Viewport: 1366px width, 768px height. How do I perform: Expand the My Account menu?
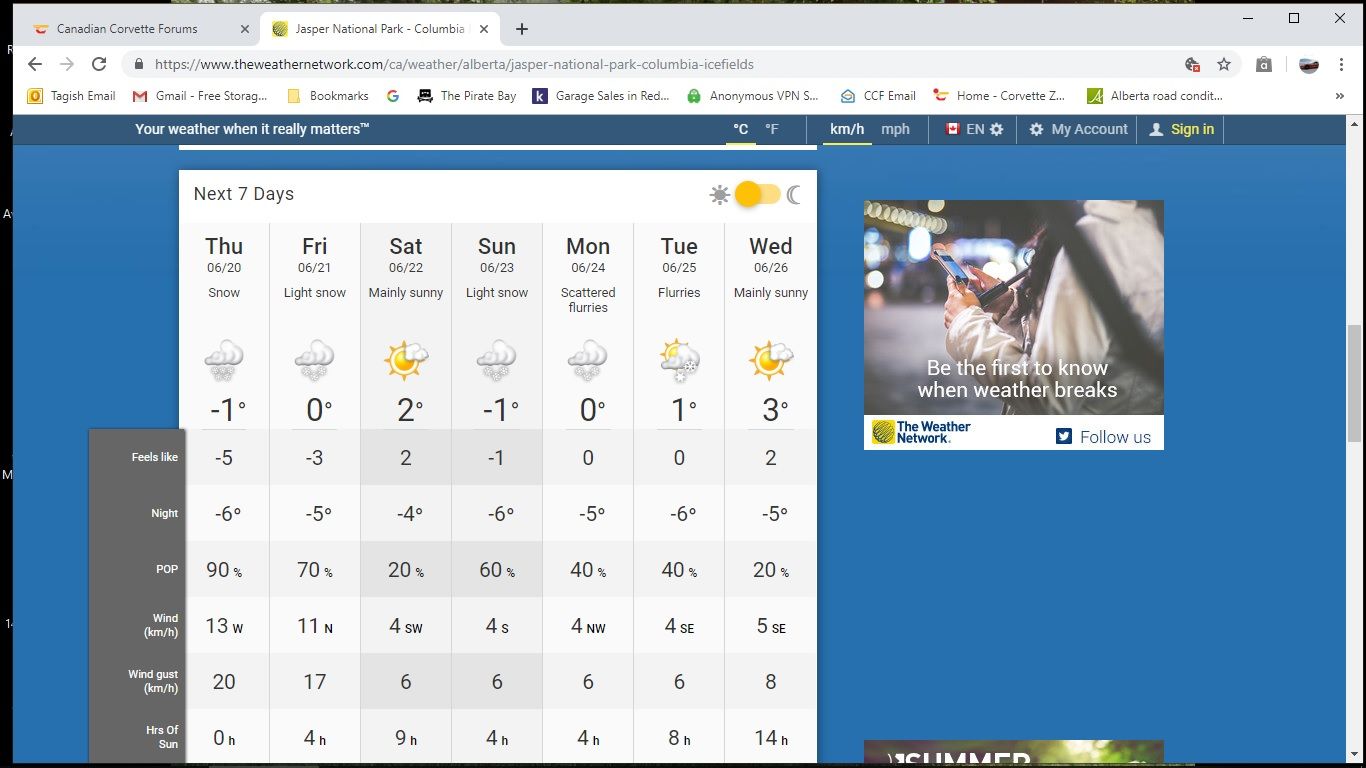point(1078,129)
